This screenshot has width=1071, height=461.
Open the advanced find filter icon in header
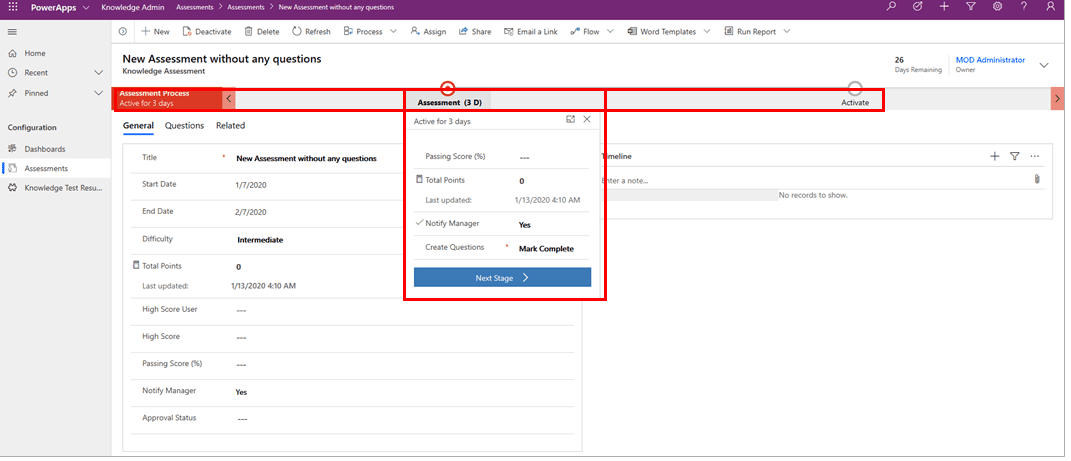(x=971, y=7)
